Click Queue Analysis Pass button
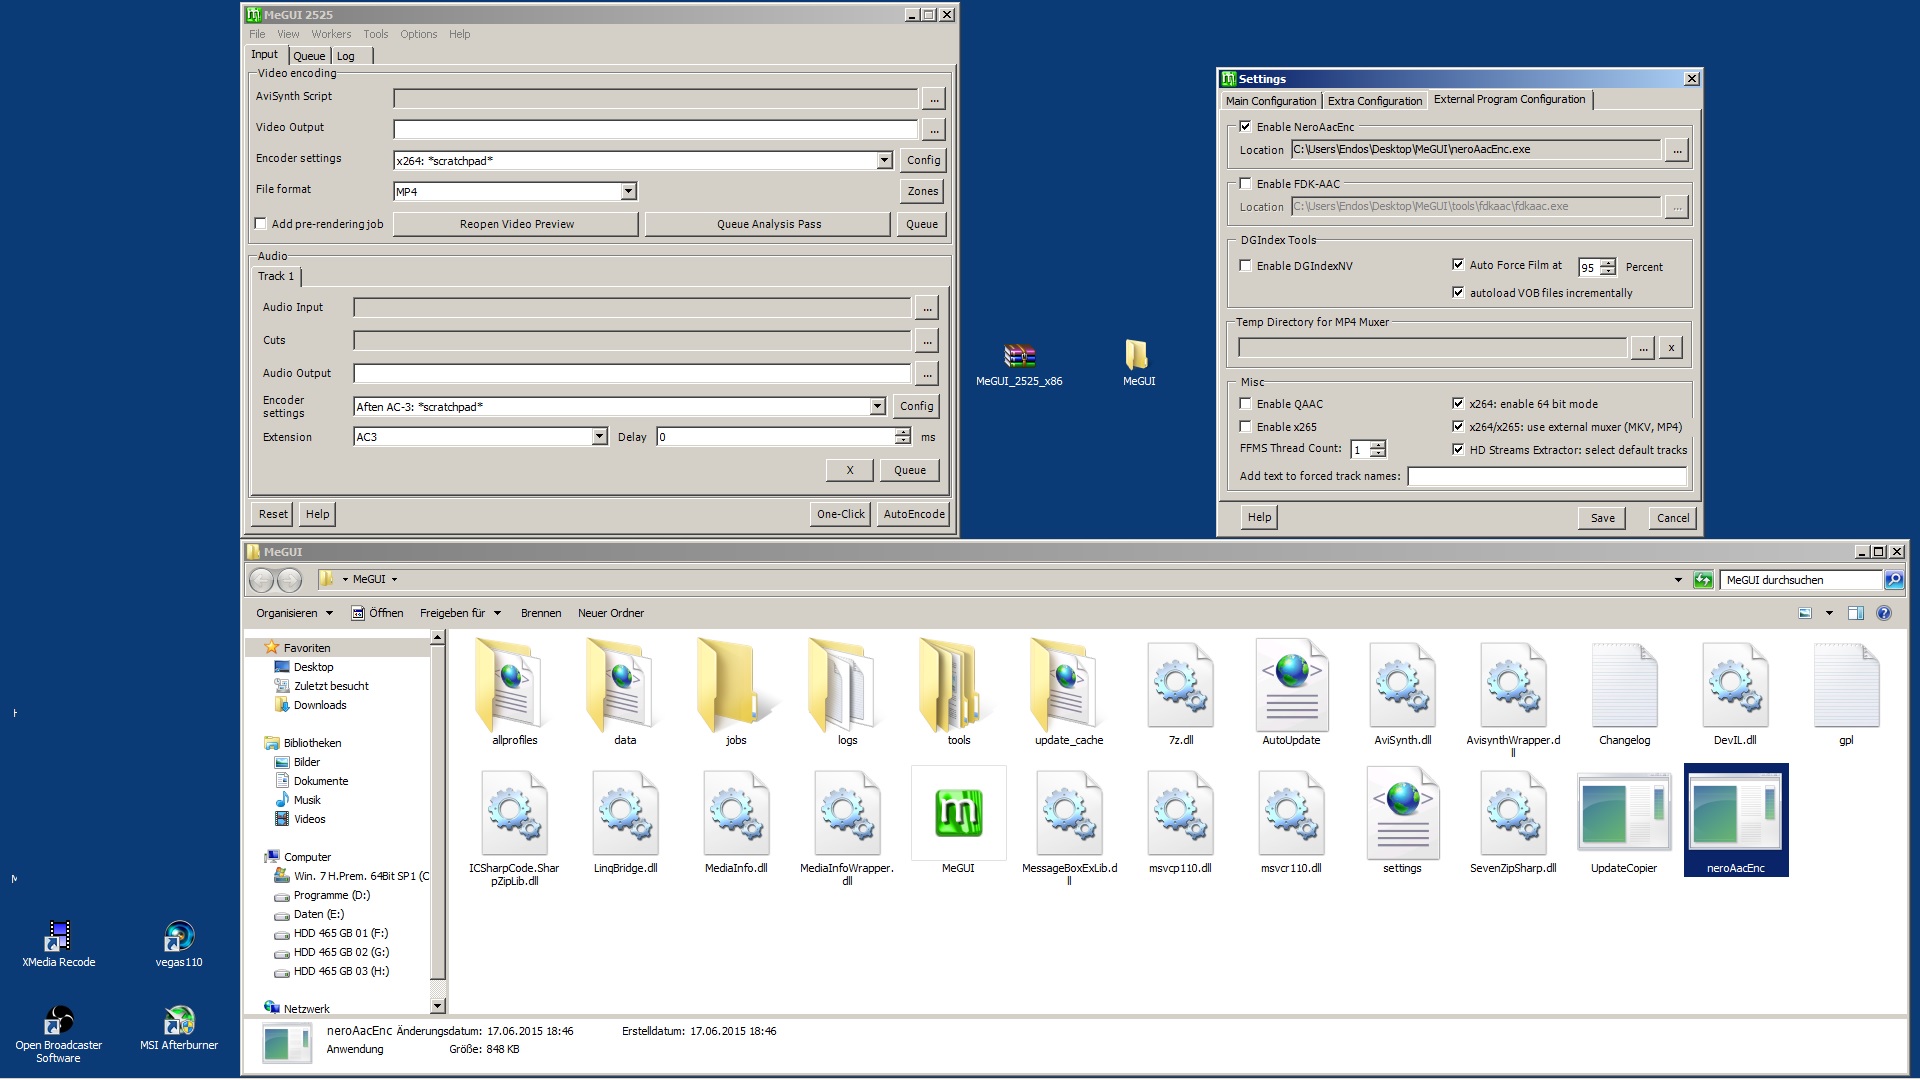This screenshot has height=1080, width=1920. point(768,224)
